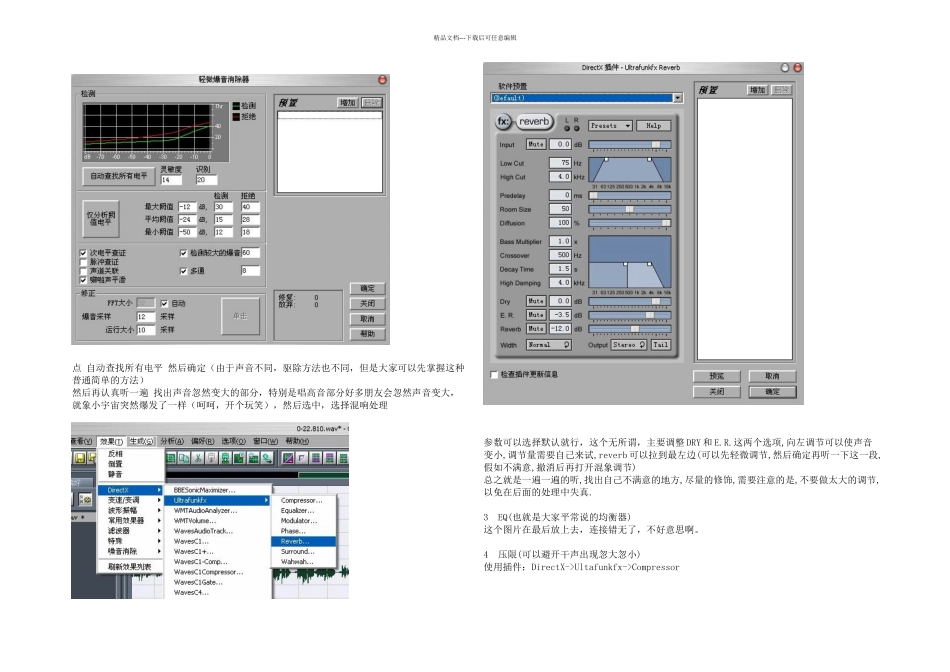The width and height of the screenshot is (950, 672).
Task: Expand the 波形振幅 submenu
Action: pyautogui.click(x=130, y=510)
